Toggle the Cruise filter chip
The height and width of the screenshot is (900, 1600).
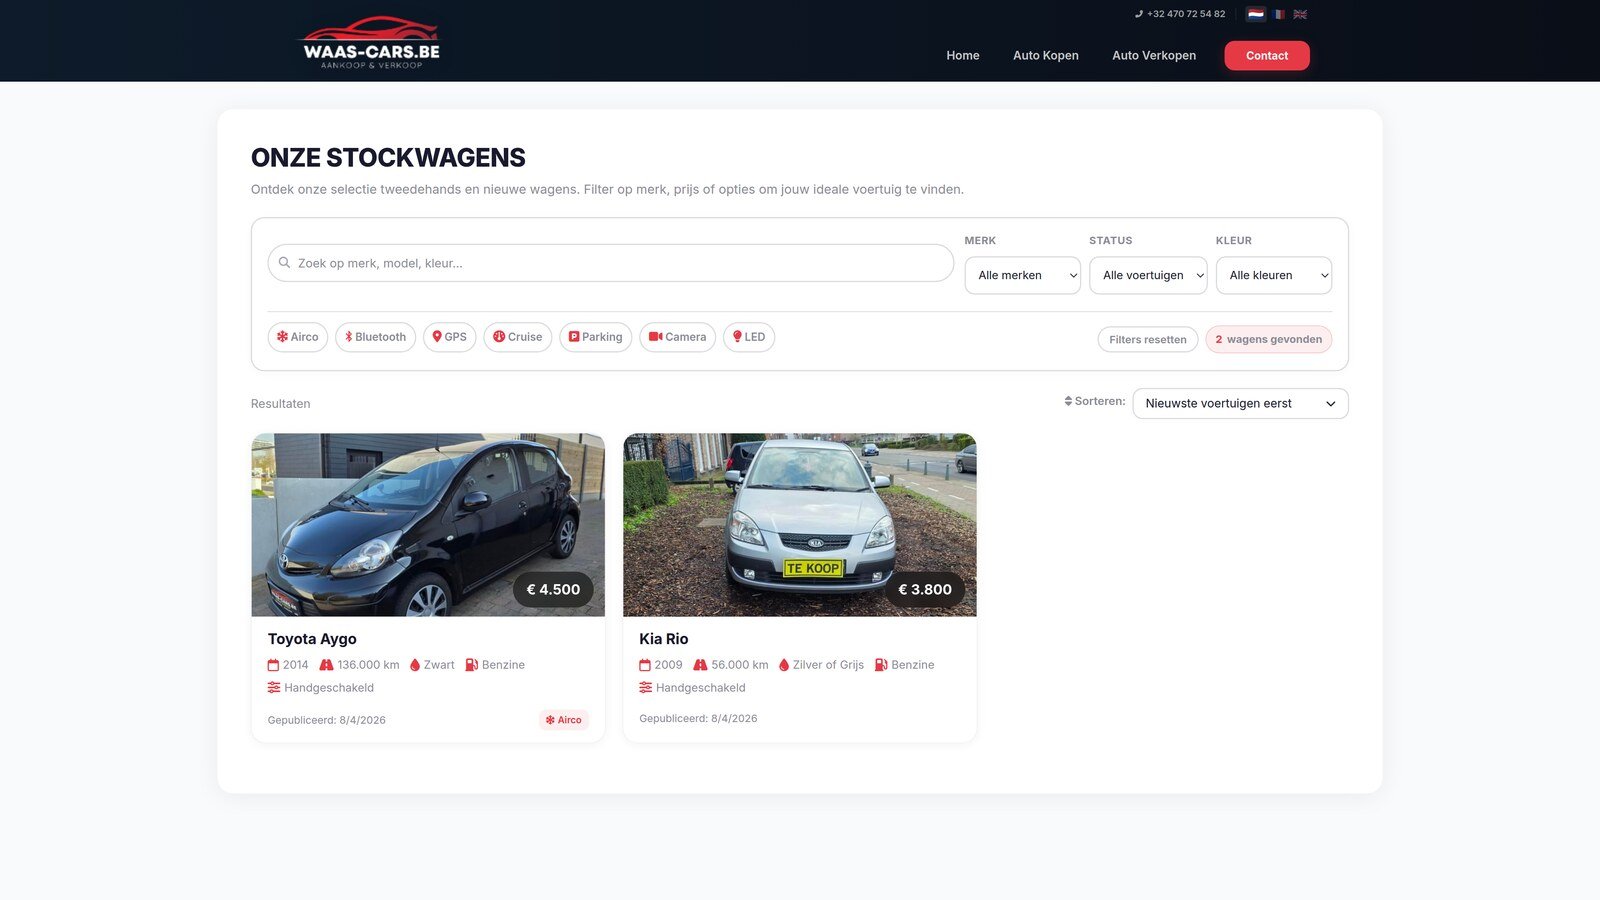click(x=518, y=337)
